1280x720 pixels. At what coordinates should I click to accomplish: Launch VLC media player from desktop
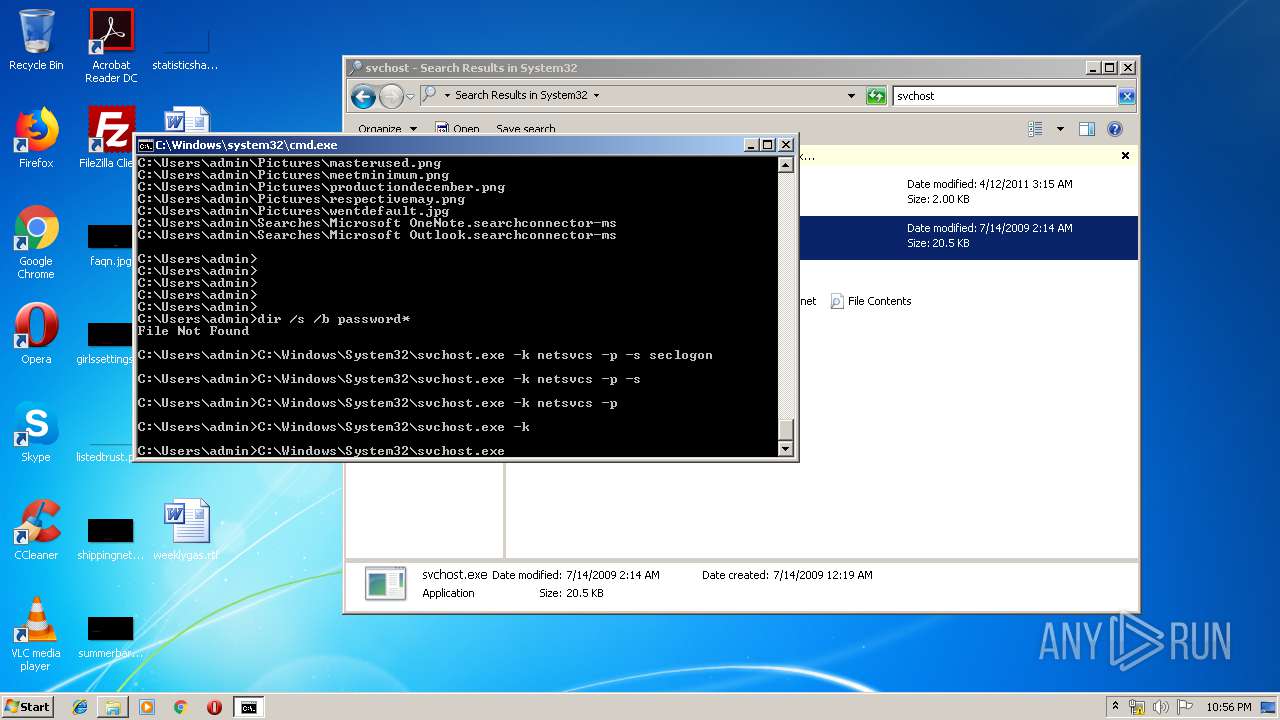click(36, 633)
